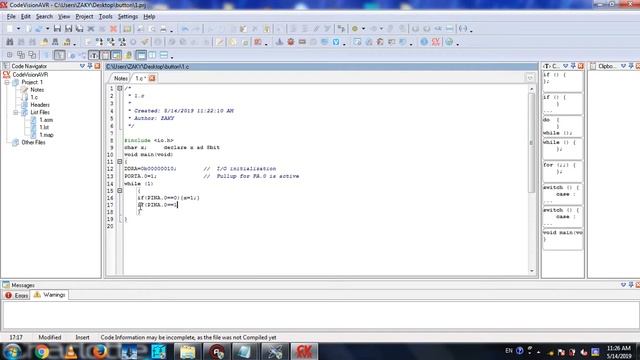Viewport: 640px width, 360px height.
Task: Click the globe web icon in toolbar
Action: pos(449,42)
